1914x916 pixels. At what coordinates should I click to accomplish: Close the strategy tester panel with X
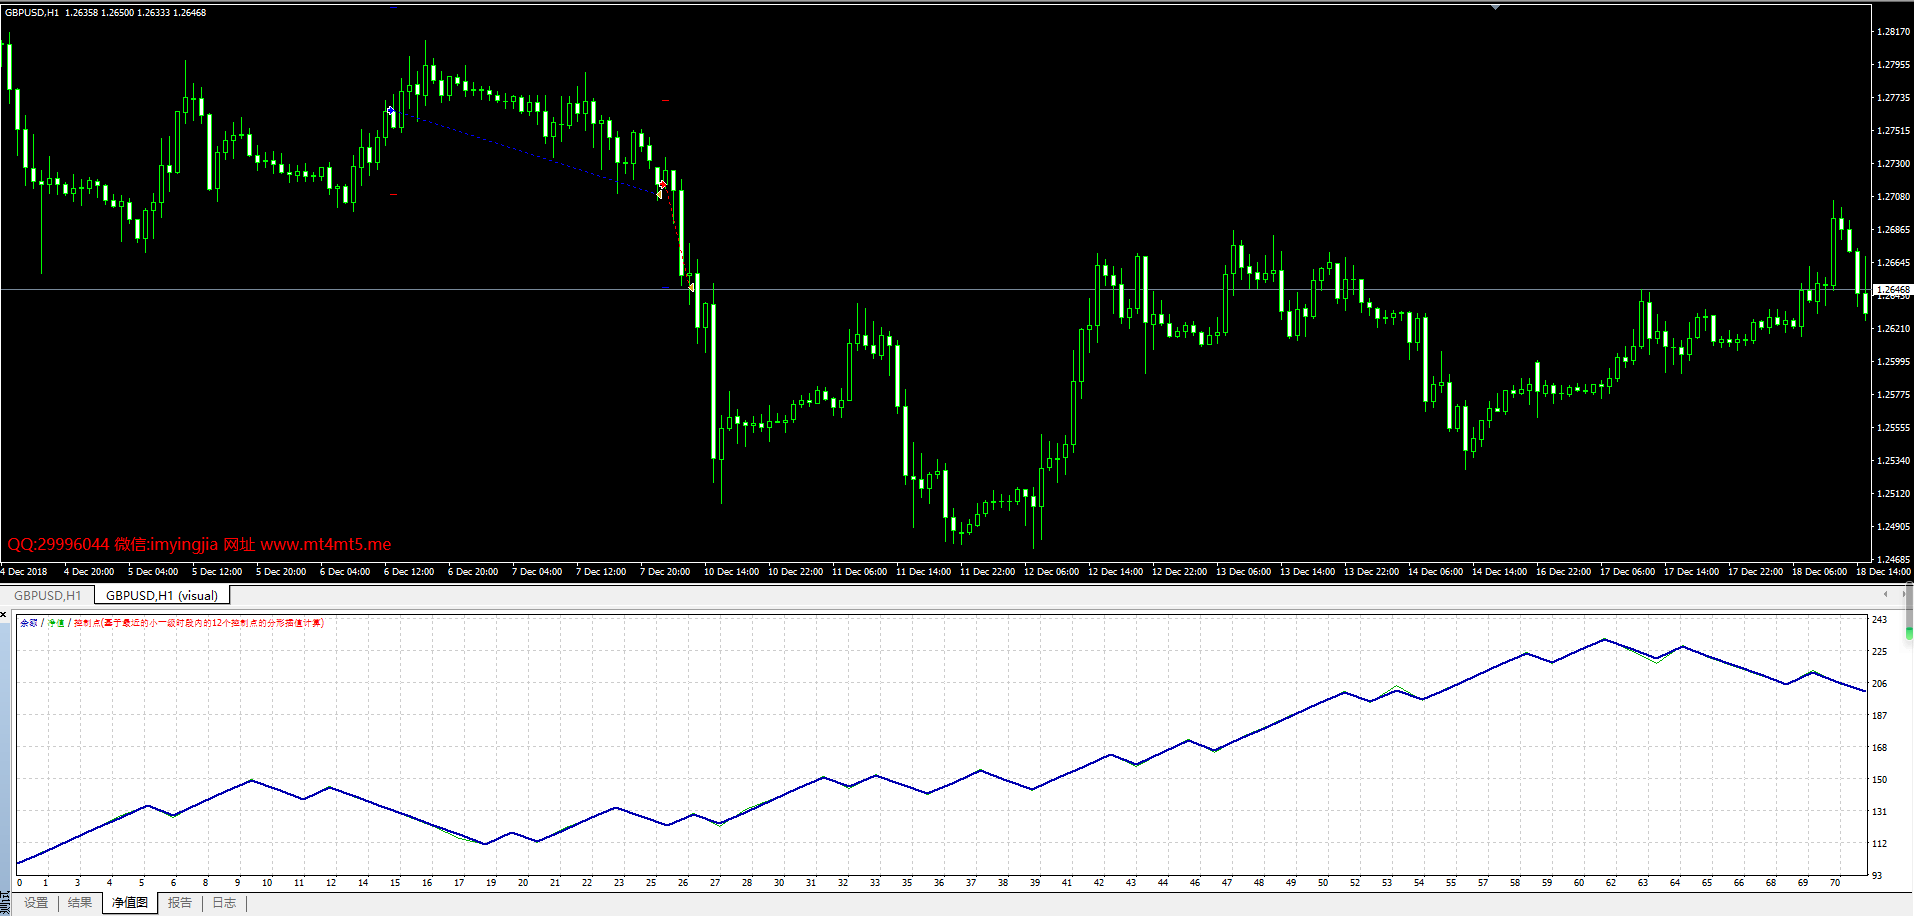pyautogui.click(x=4, y=614)
